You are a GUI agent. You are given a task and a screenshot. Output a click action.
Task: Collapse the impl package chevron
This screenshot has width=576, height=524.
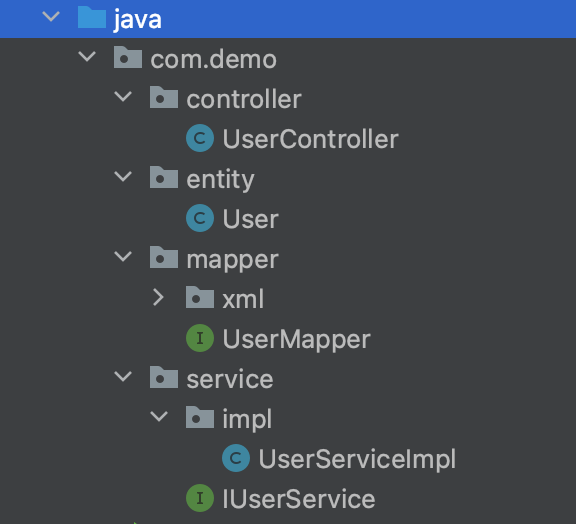(159, 416)
